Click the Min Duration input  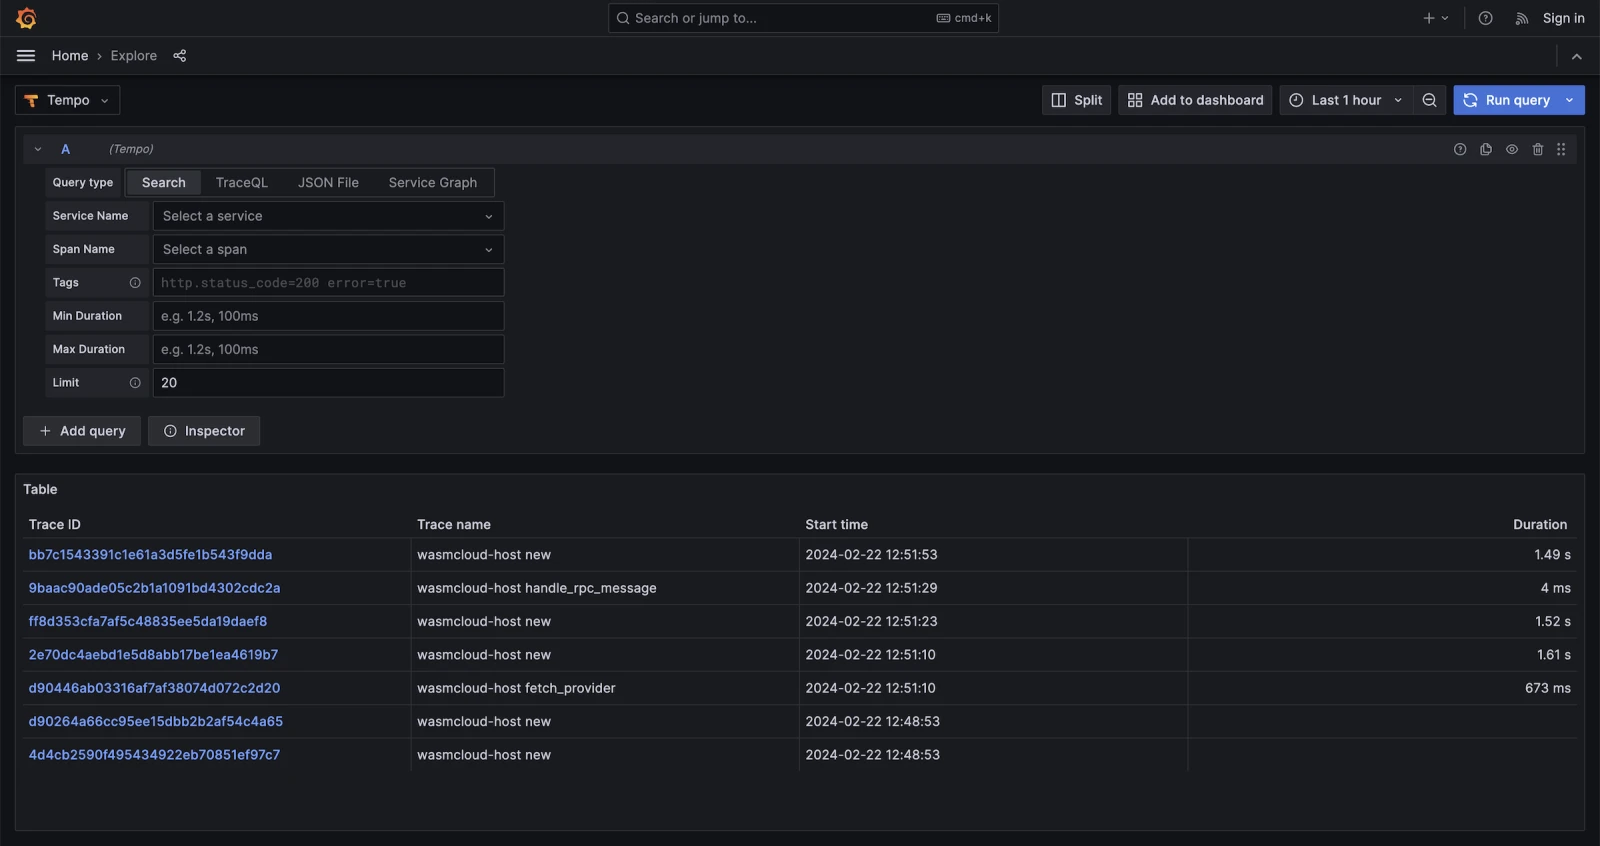coord(328,316)
